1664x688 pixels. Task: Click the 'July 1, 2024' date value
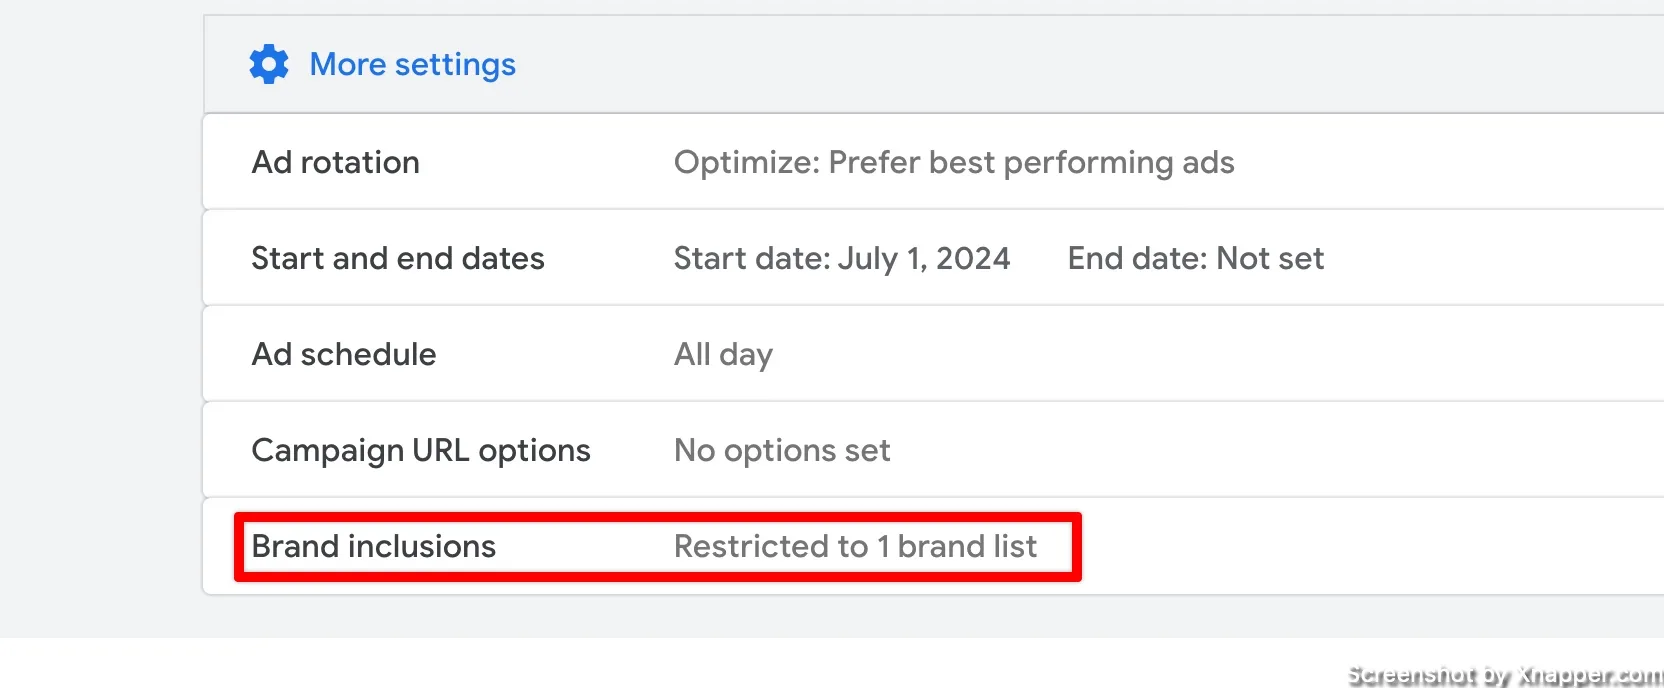pos(924,259)
